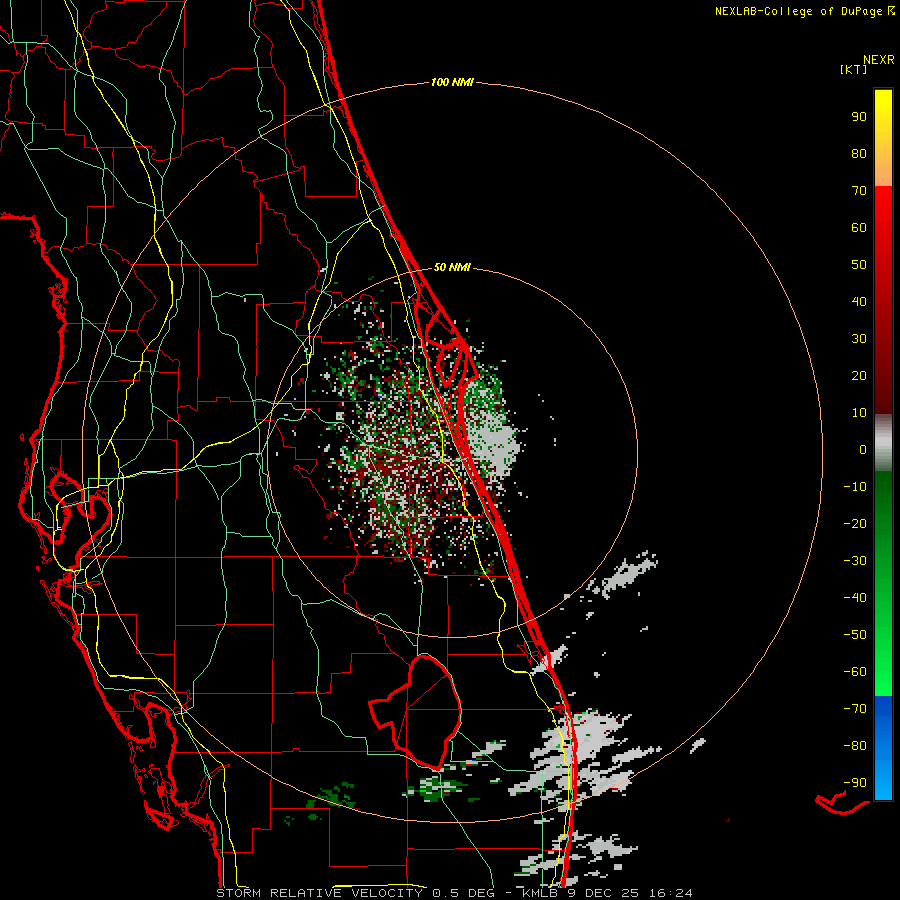
Task: Select the 10 value on velocity scale
Action: [x=859, y=413]
